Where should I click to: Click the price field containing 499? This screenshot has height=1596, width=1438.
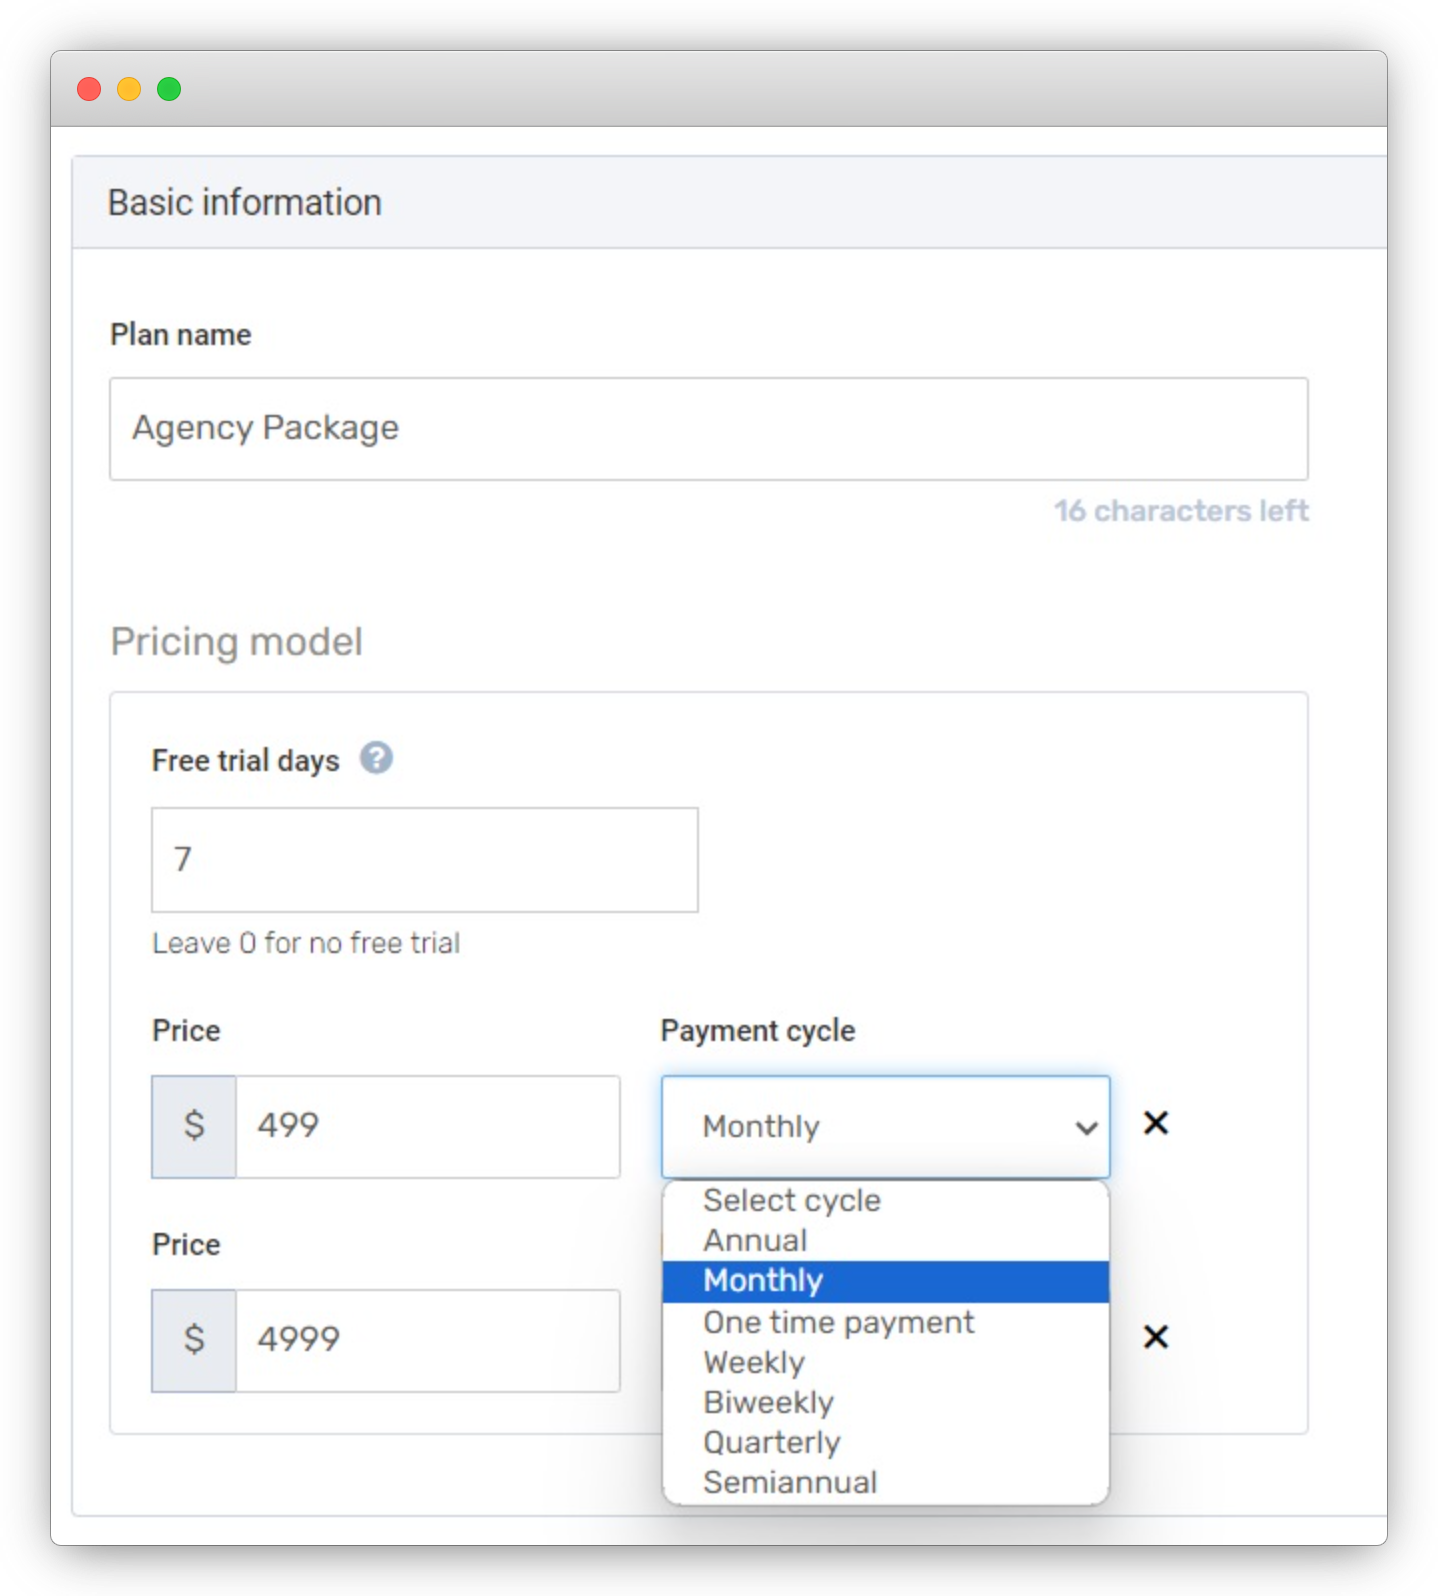(428, 1127)
